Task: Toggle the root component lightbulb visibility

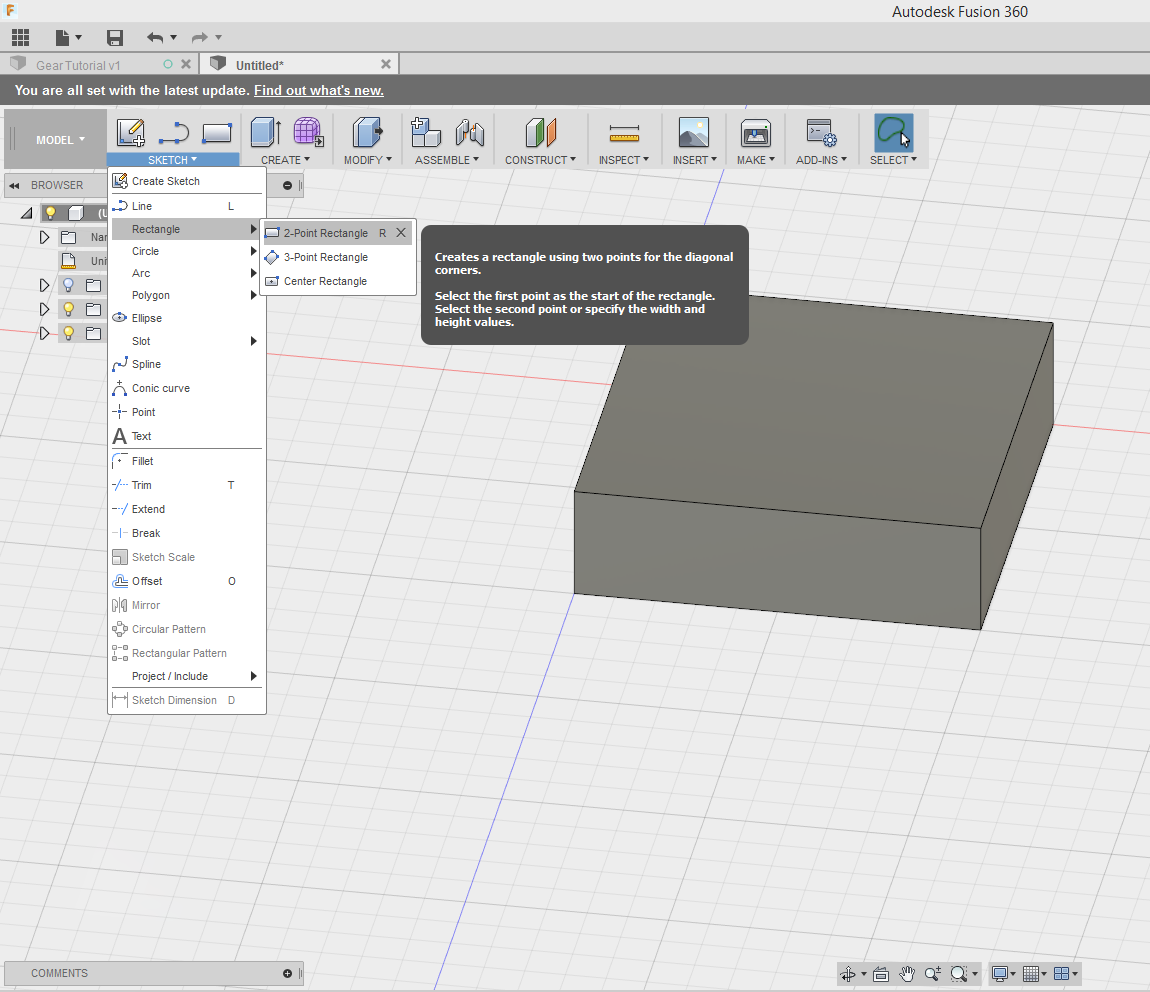Action: coord(50,213)
